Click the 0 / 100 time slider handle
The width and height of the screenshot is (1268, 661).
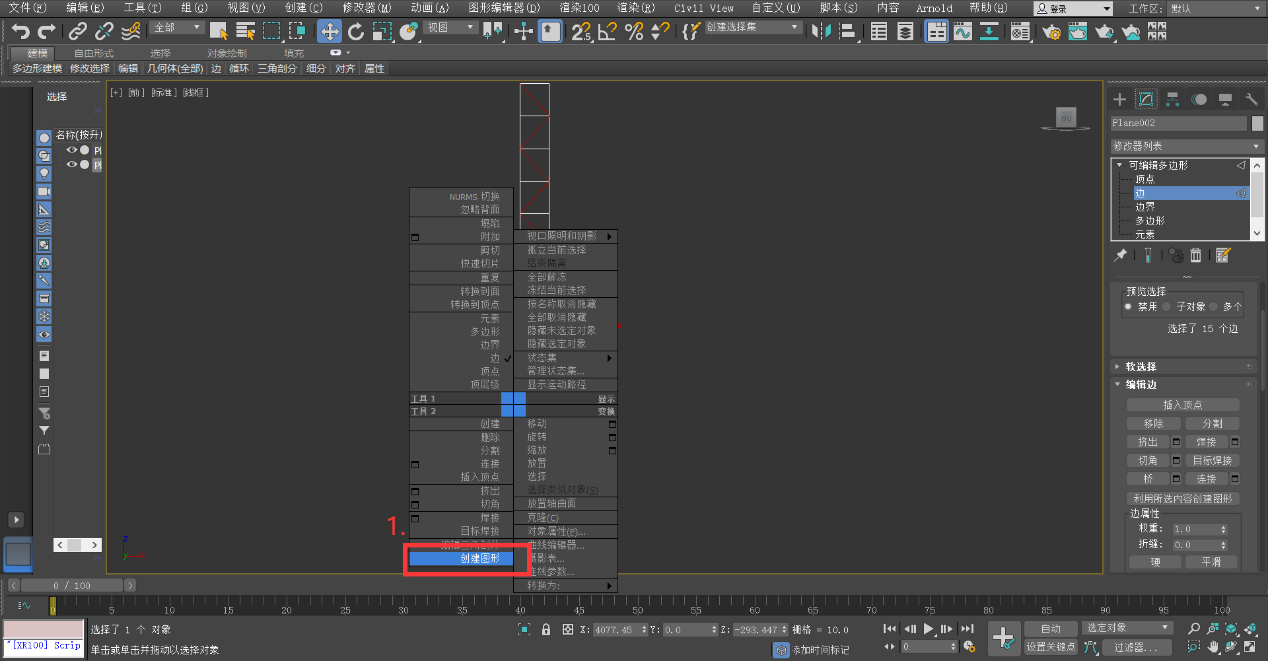coord(72,585)
